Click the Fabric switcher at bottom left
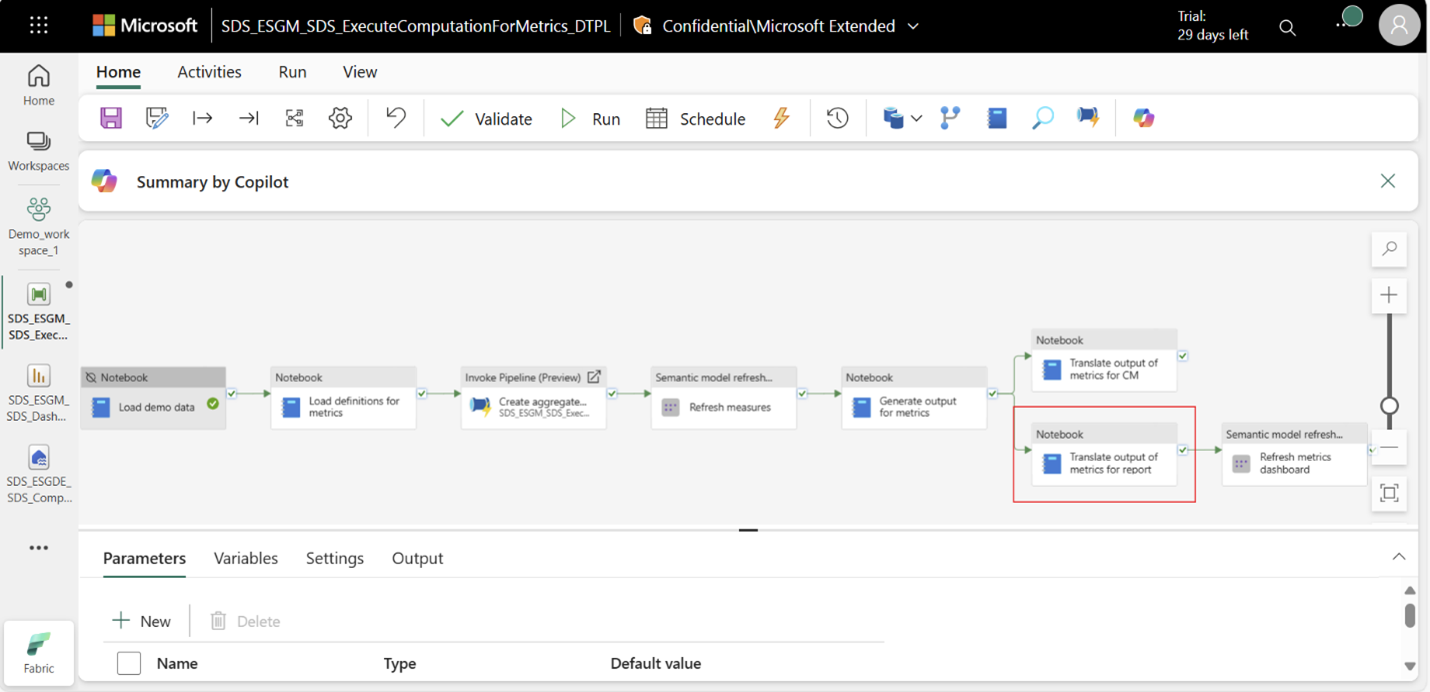Viewport: 1430px width, 692px height. point(39,653)
